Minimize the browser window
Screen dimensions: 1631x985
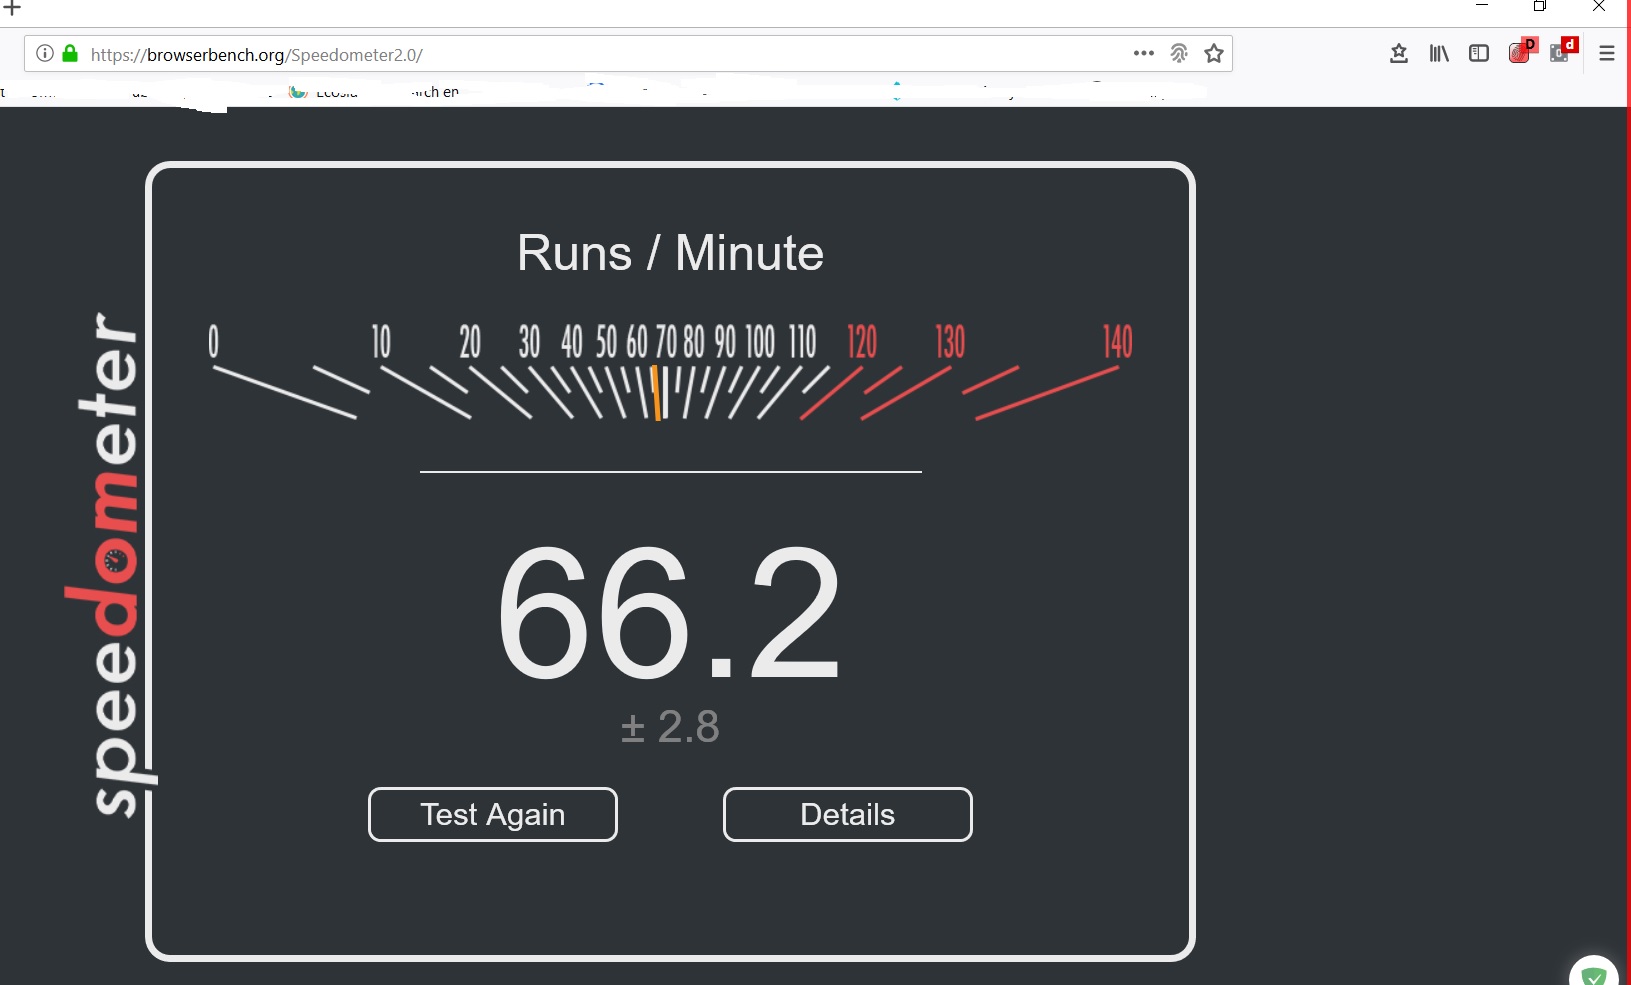pos(1482,7)
